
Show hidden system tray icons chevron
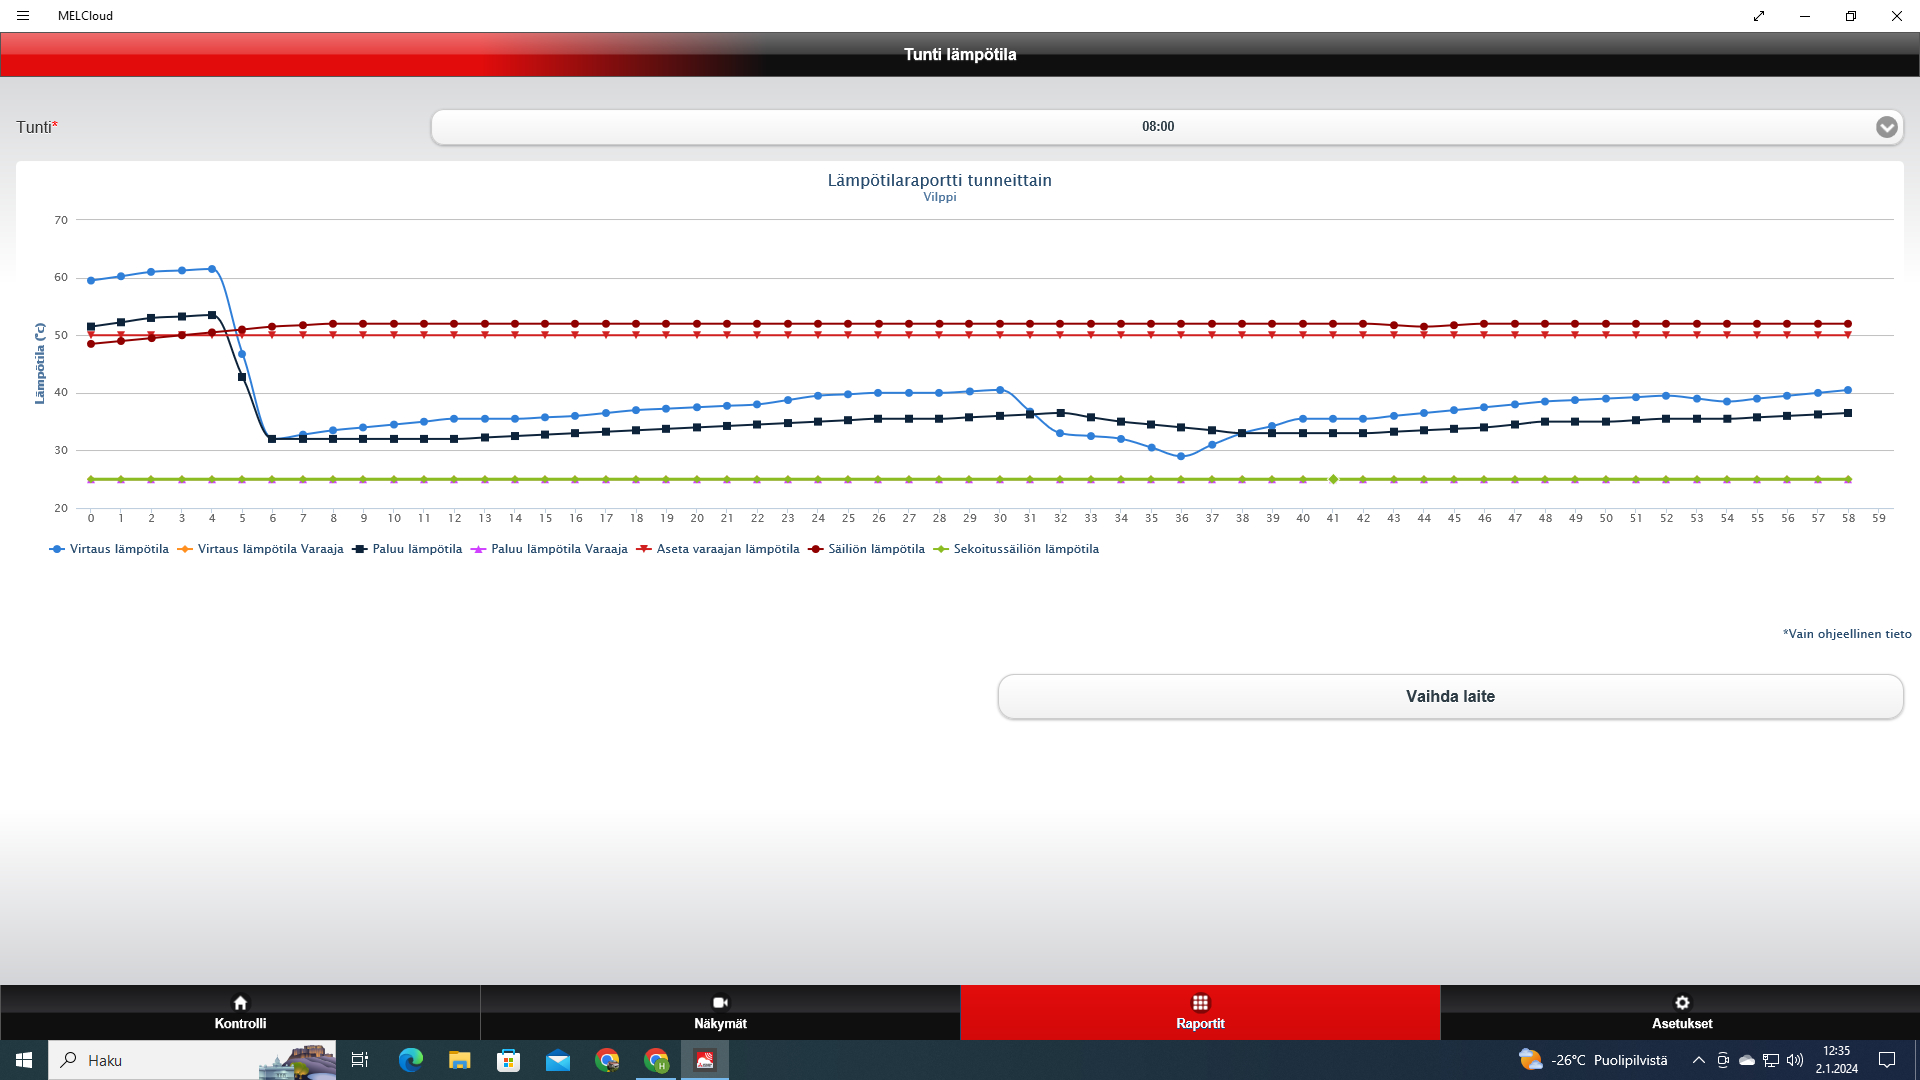click(x=1698, y=1060)
